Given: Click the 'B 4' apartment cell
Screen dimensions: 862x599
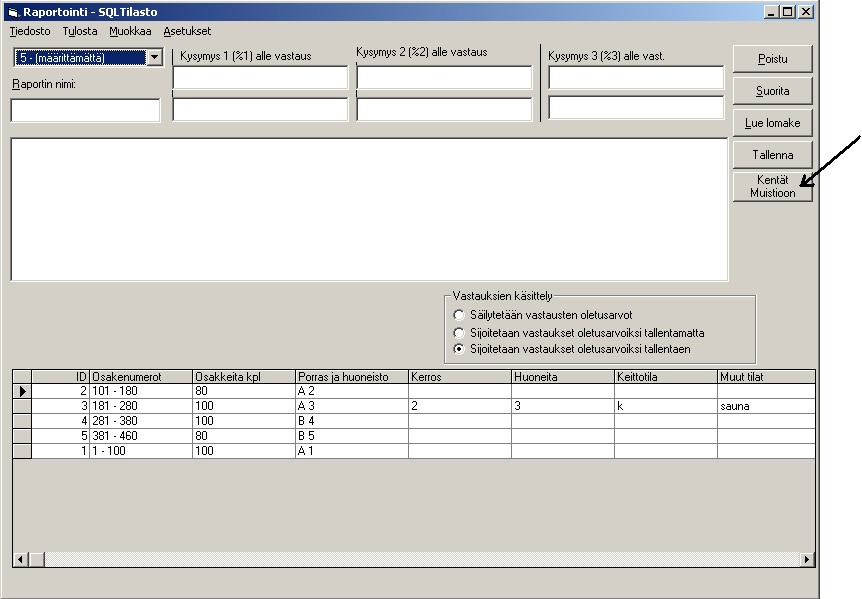Looking at the screenshot, I should [352, 421].
